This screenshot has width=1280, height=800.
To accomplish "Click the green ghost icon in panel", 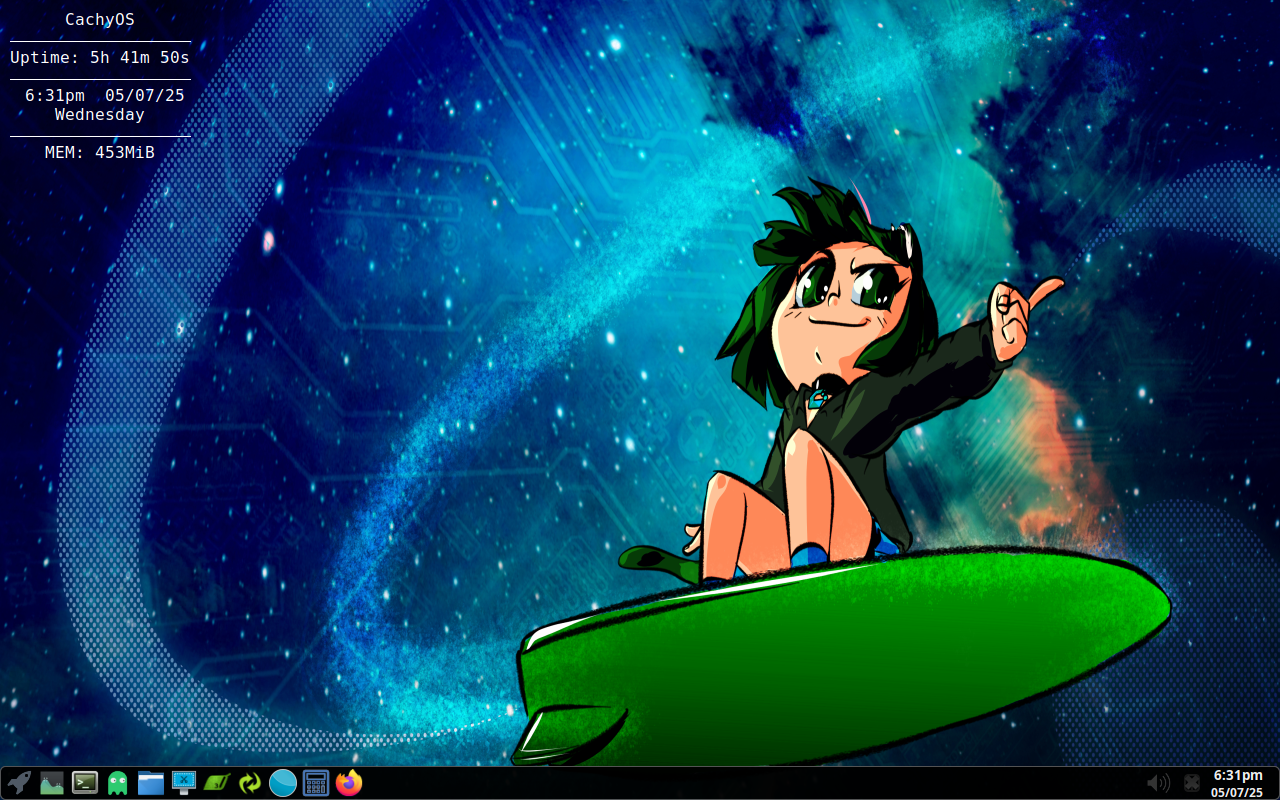I will (118, 783).
